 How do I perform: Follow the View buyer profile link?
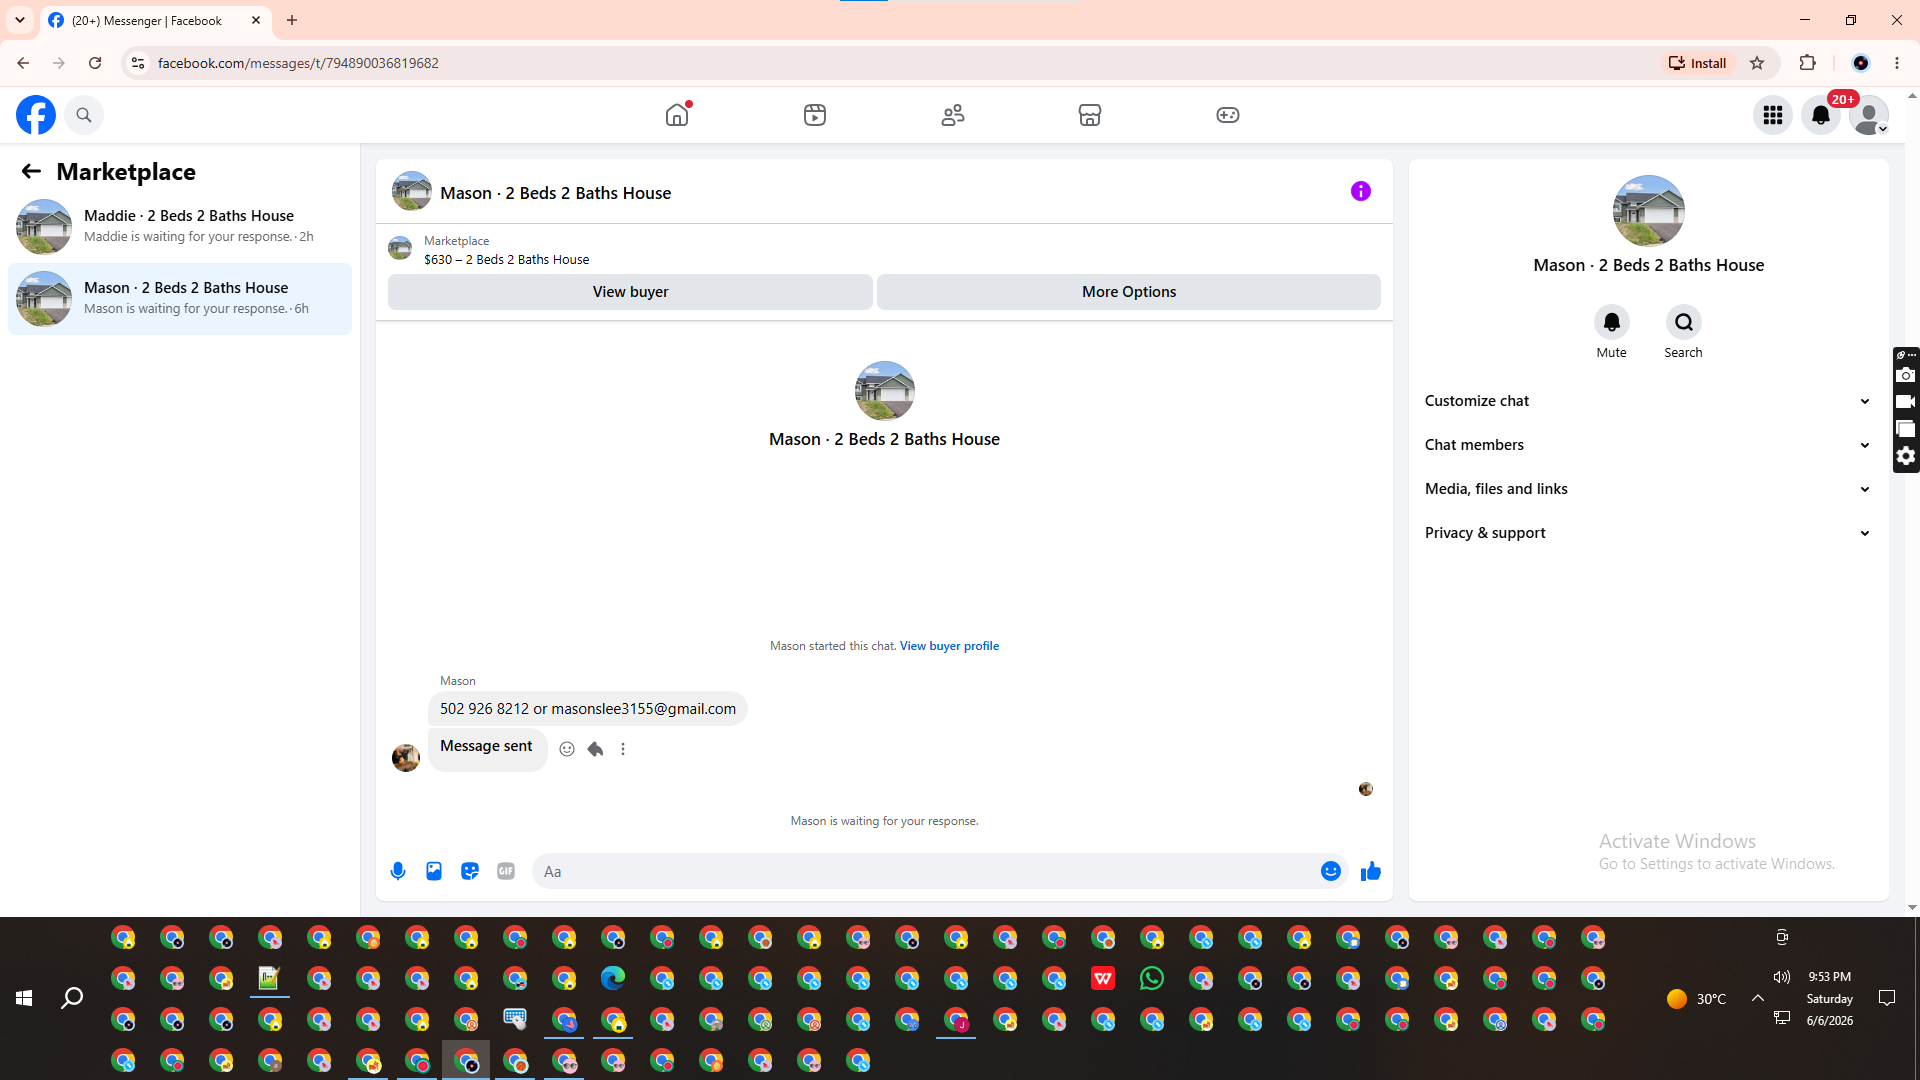tap(949, 646)
